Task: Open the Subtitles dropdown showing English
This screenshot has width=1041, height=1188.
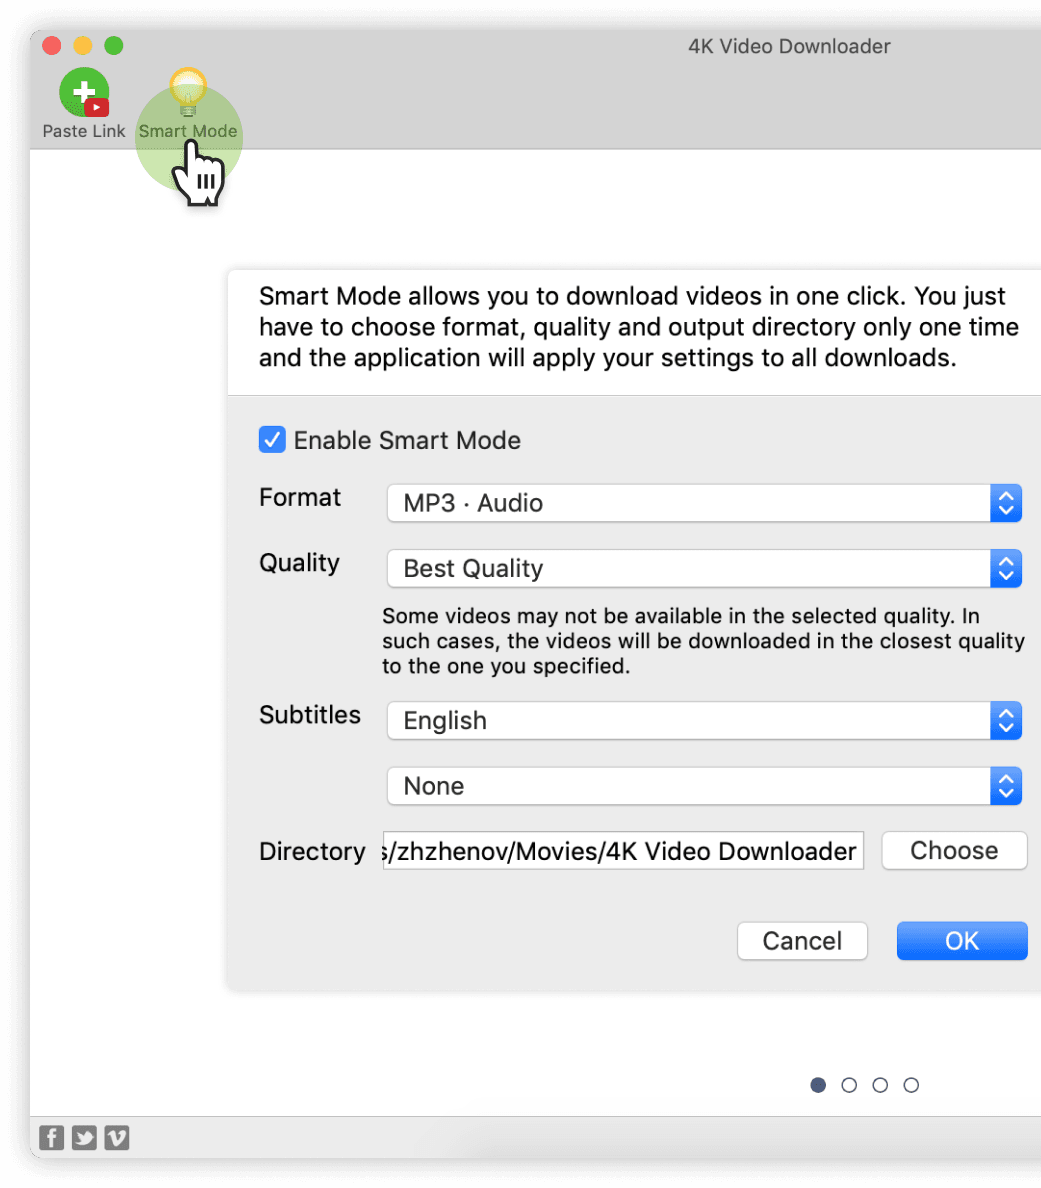Action: (x=704, y=721)
